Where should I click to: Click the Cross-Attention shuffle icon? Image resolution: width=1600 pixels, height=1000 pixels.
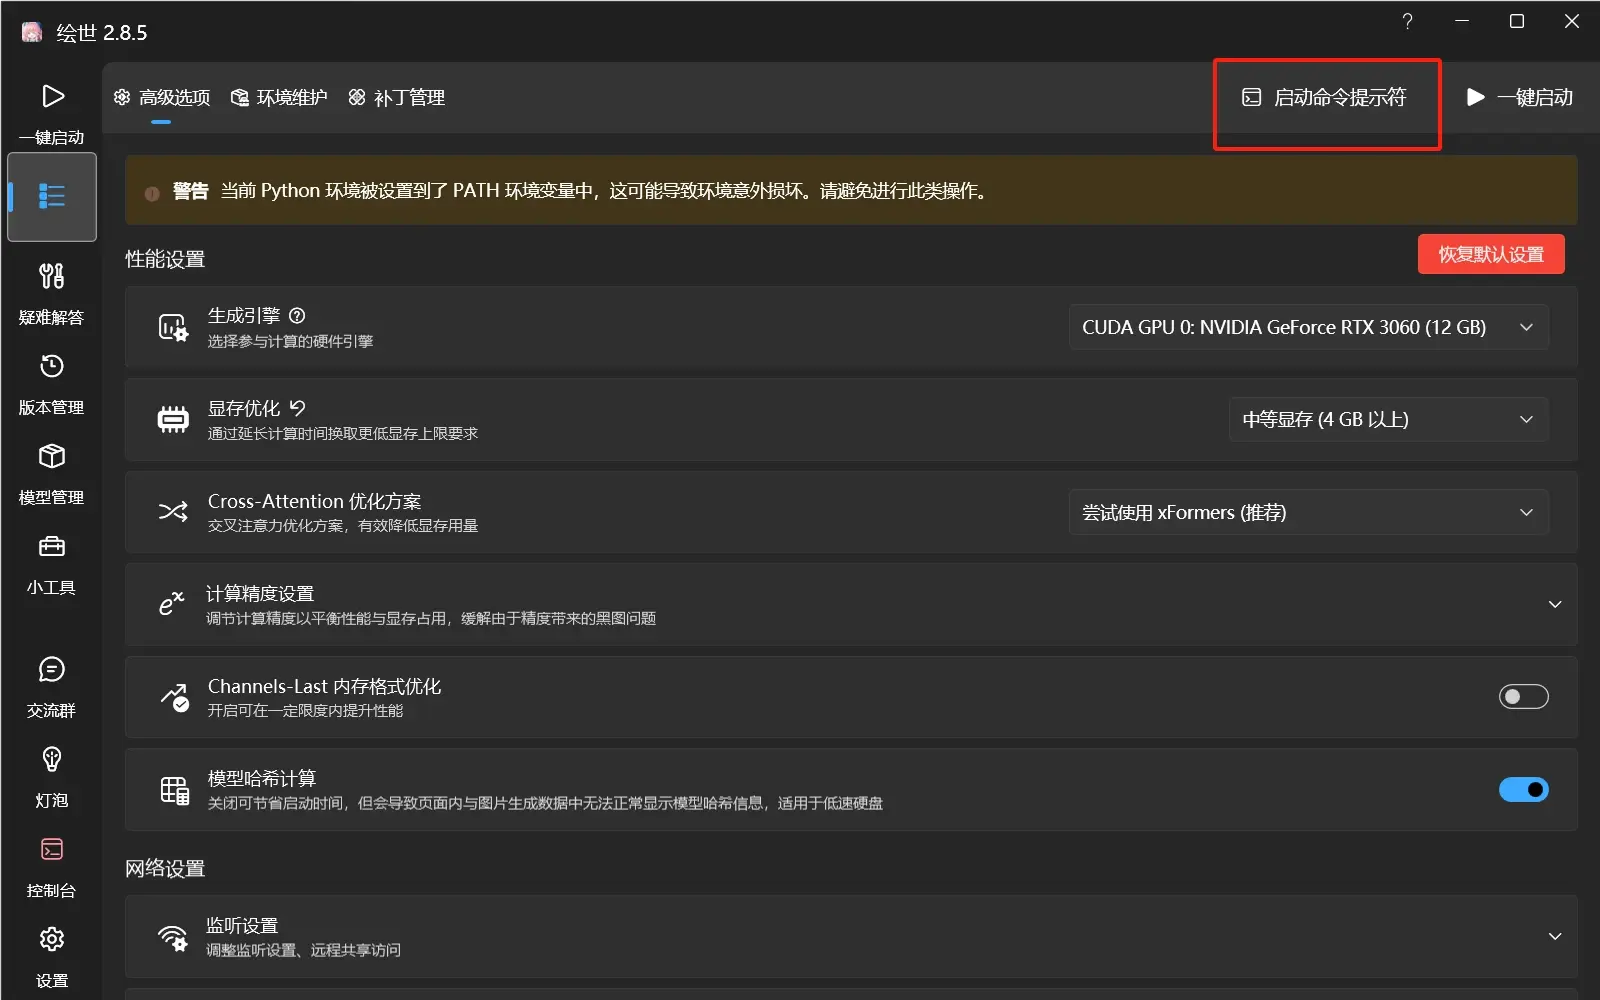point(173,512)
